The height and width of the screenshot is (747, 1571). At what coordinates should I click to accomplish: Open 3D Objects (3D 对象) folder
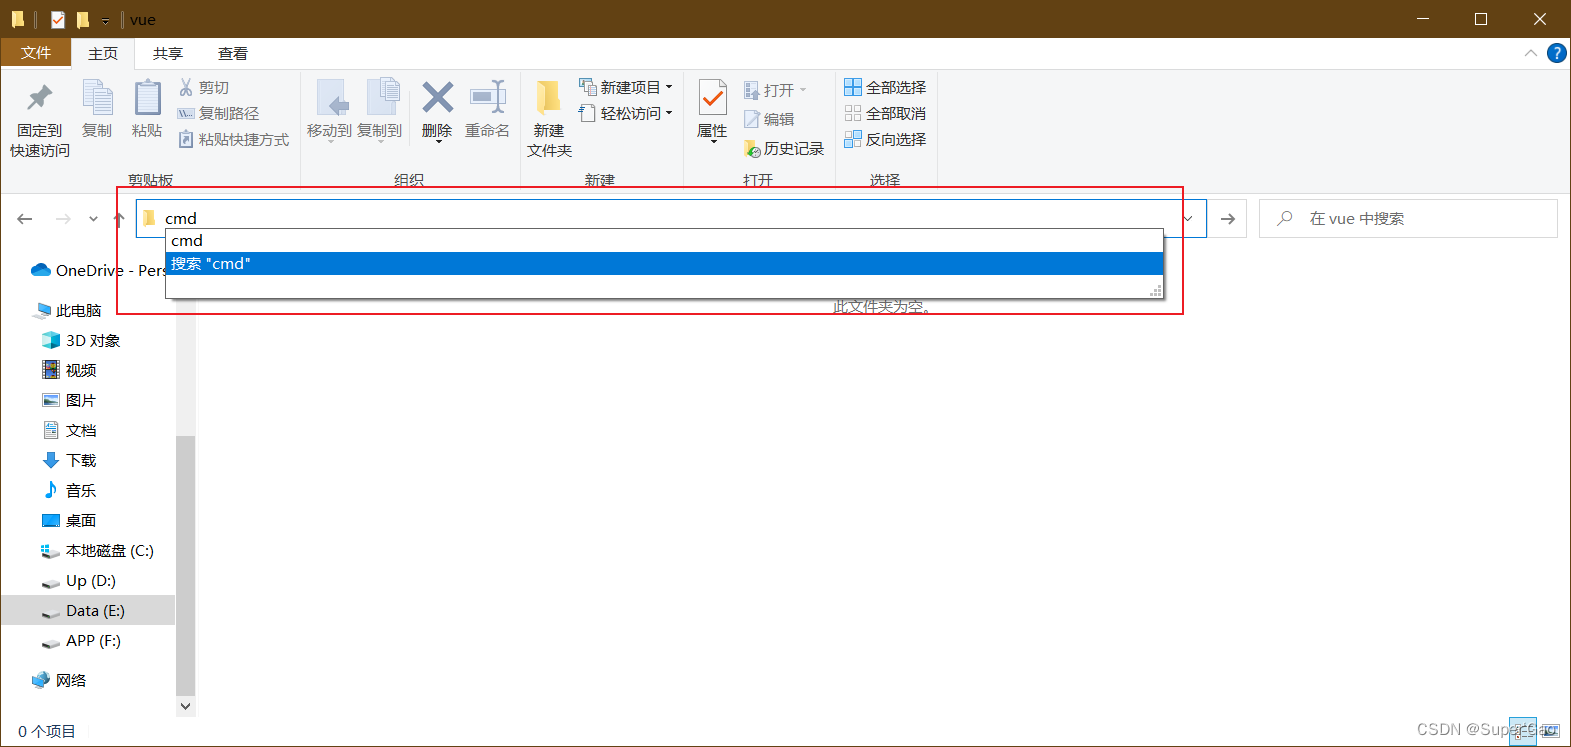(81, 341)
